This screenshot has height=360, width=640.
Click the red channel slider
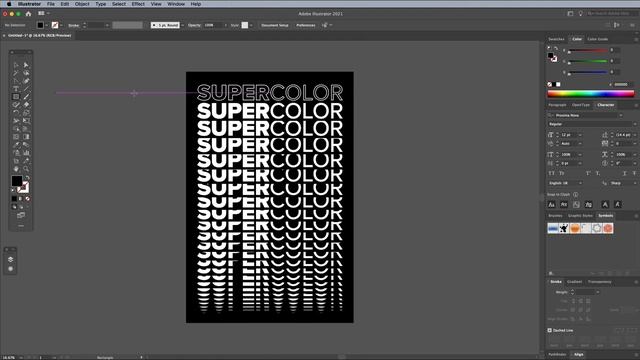(x=588, y=50)
